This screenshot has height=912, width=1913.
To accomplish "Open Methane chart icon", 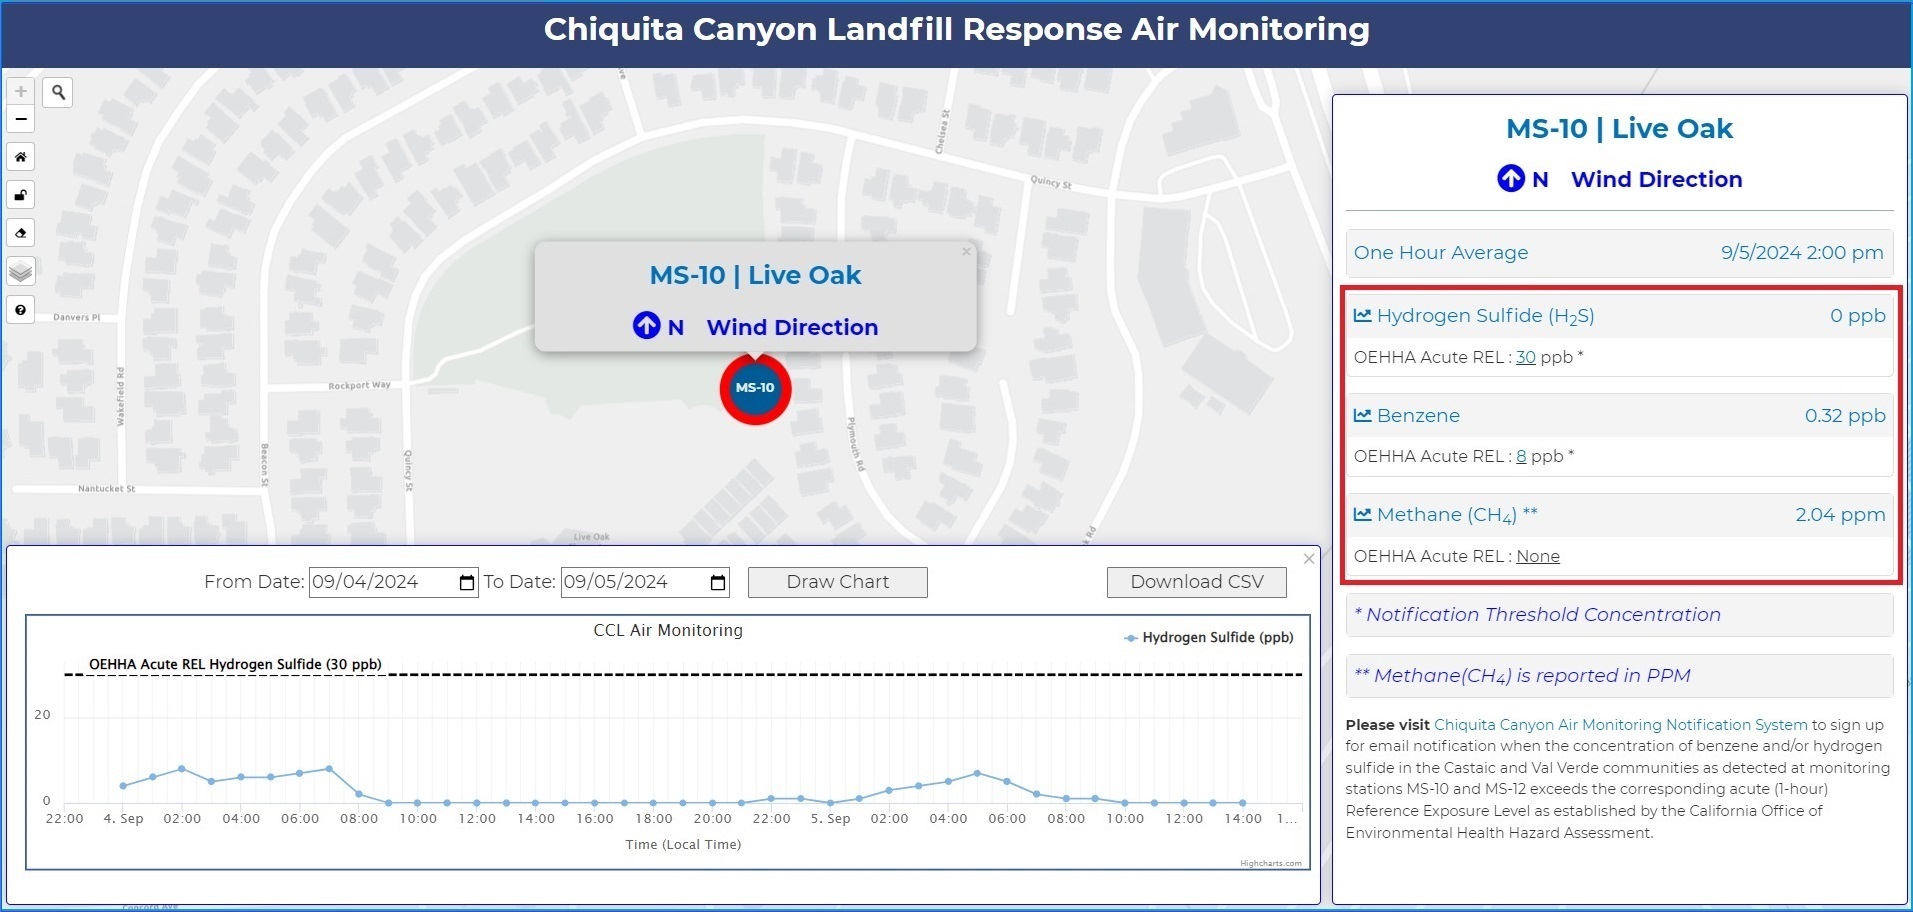I will [1362, 514].
